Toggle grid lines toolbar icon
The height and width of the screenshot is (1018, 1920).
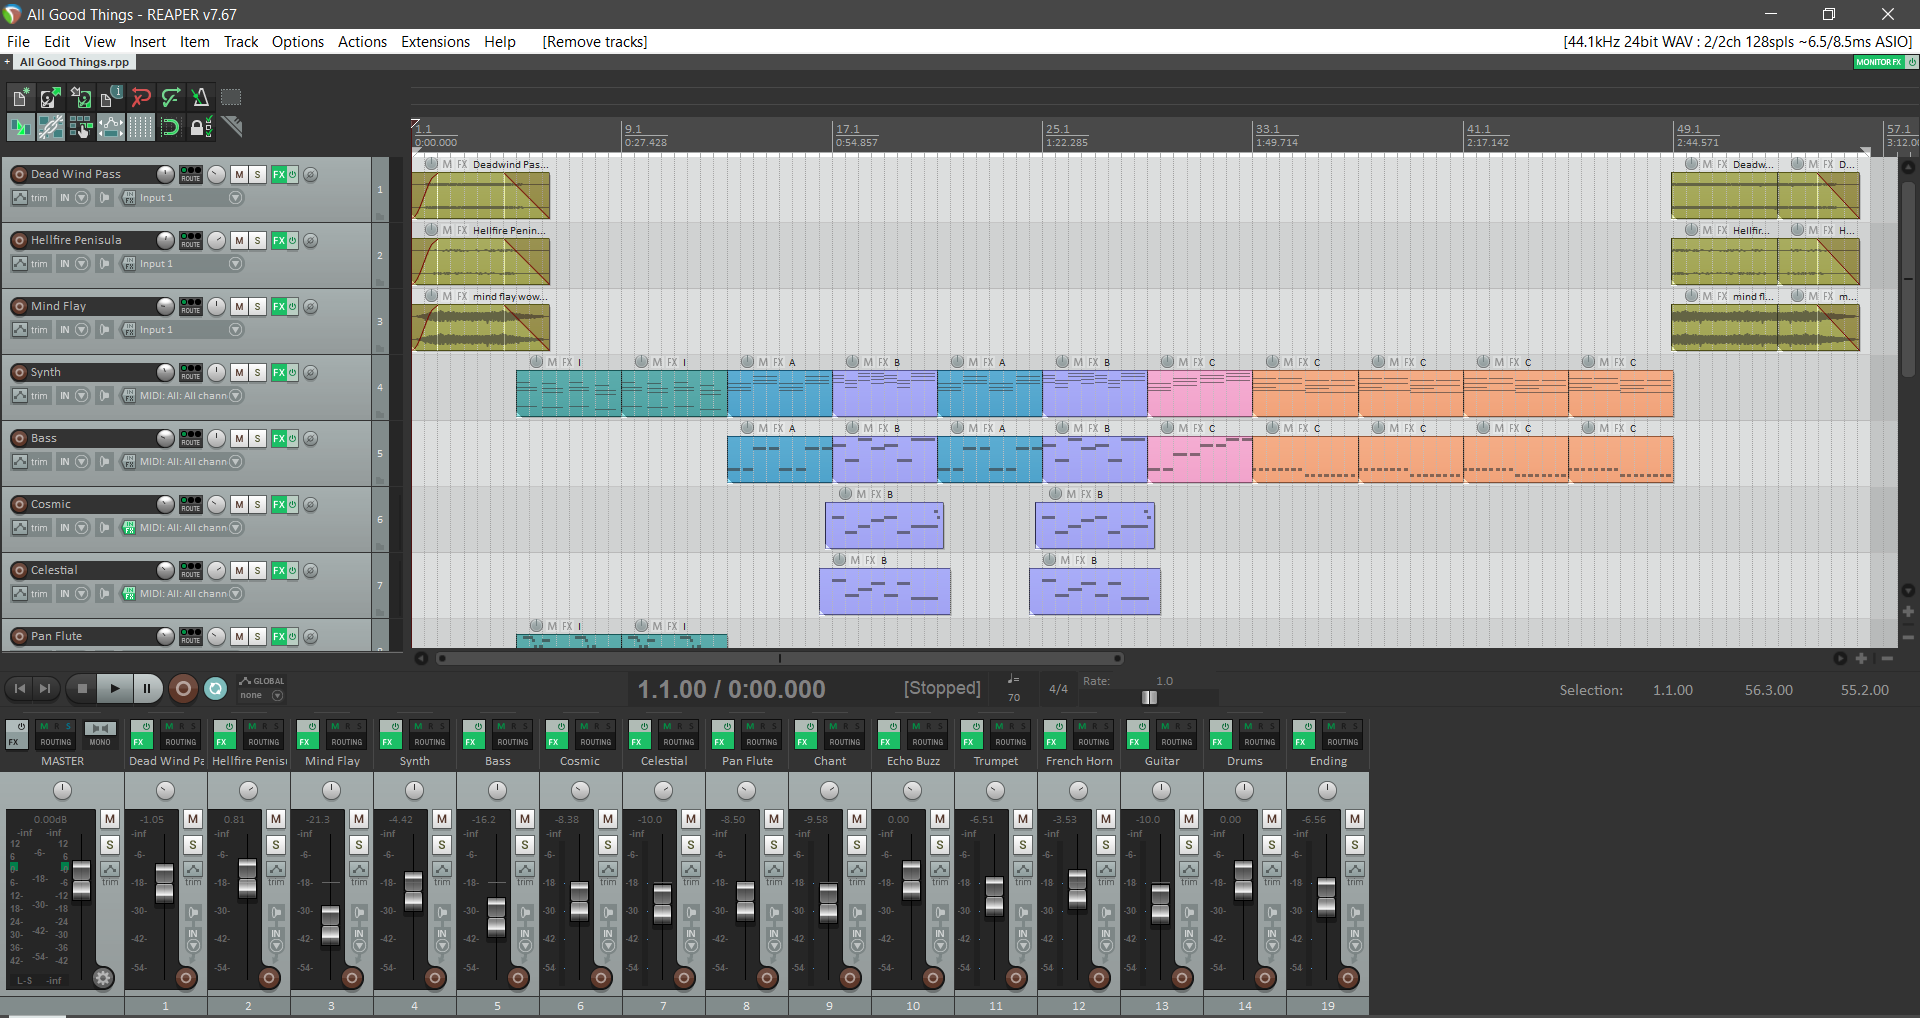[x=140, y=127]
